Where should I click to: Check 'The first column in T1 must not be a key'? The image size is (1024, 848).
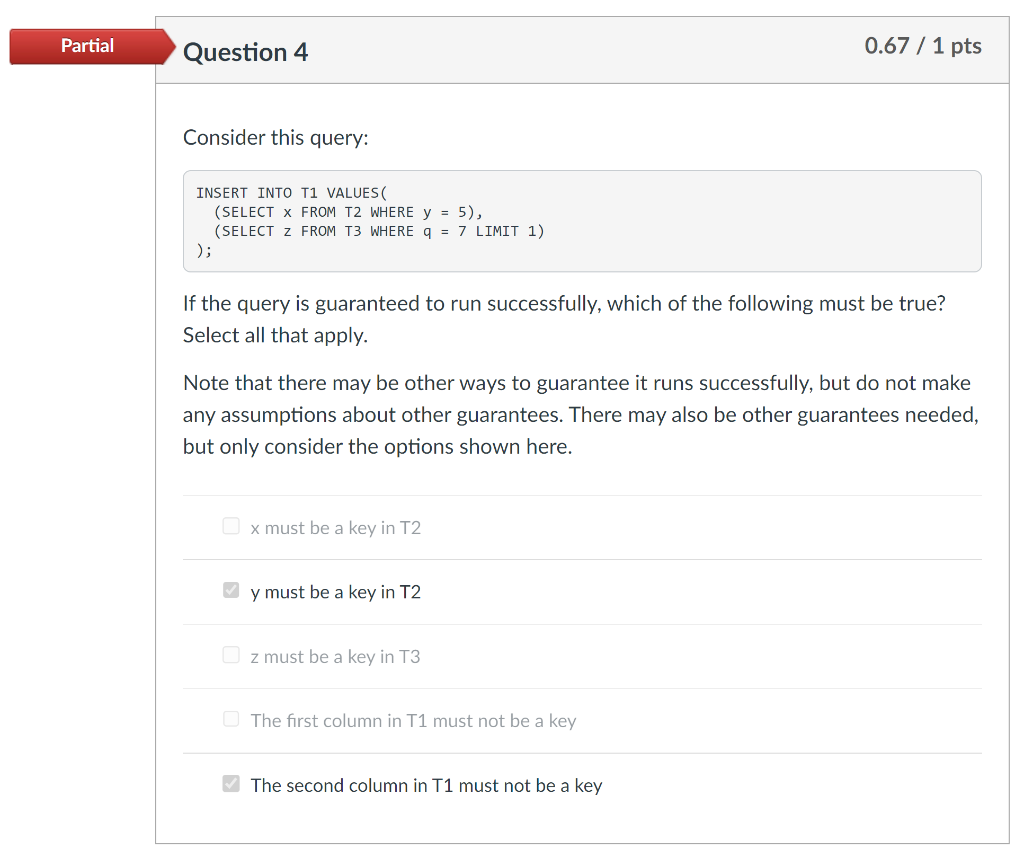click(x=231, y=719)
